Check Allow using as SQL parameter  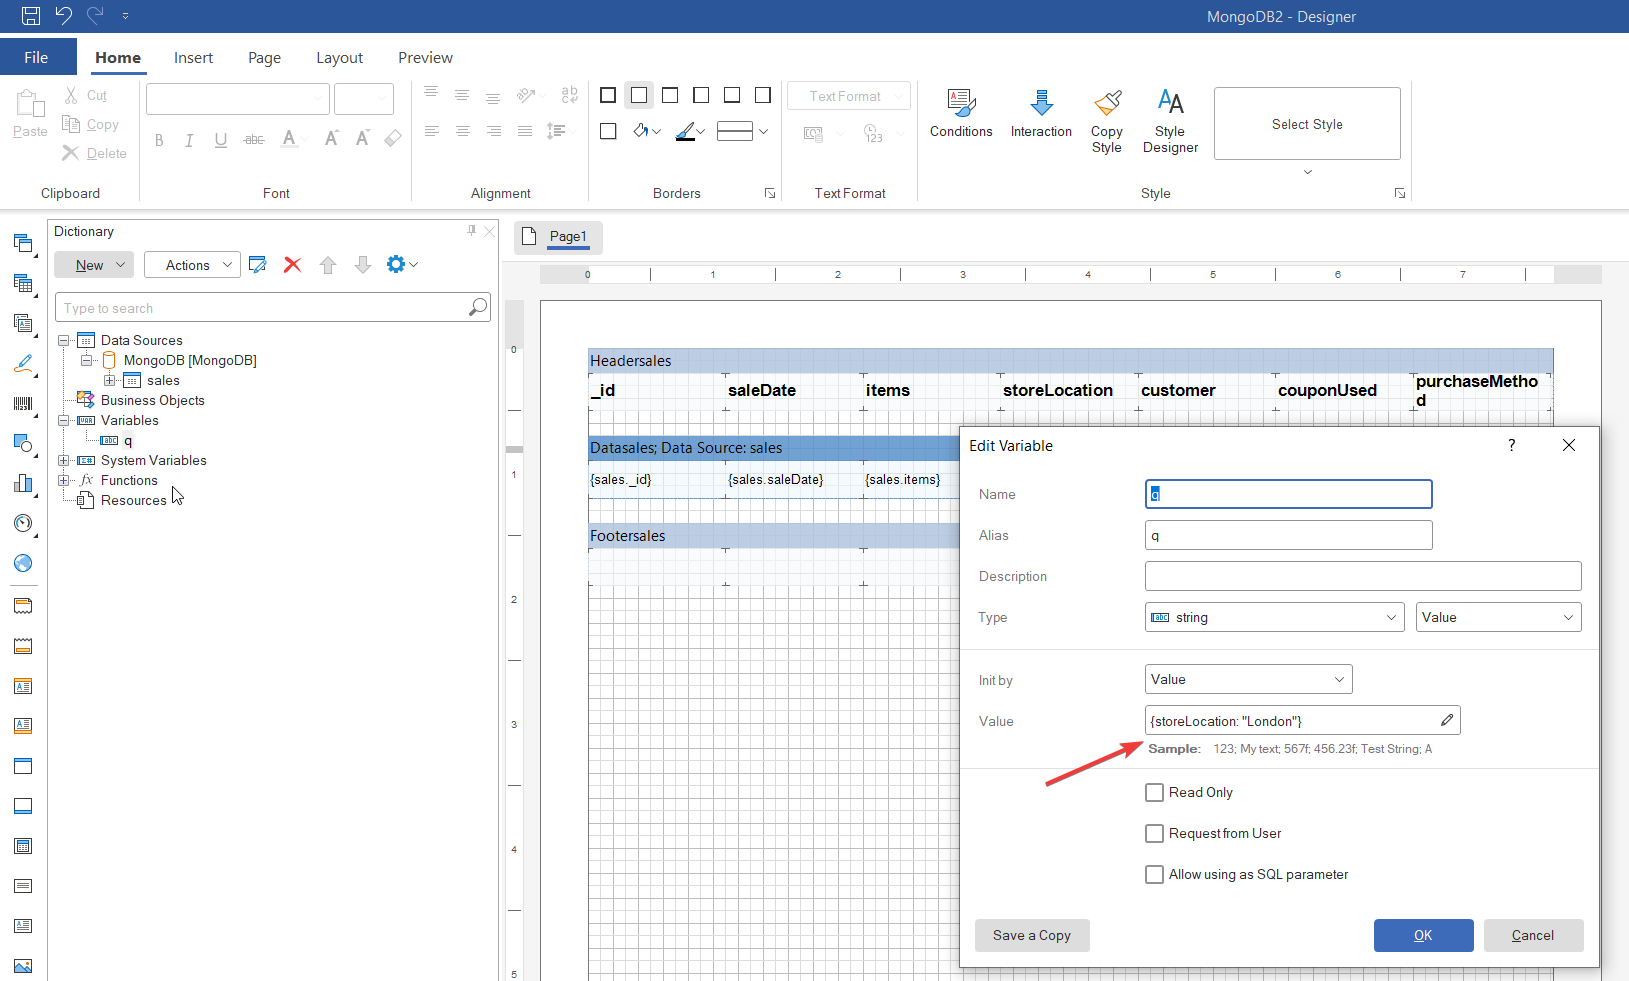tap(1154, 874)
